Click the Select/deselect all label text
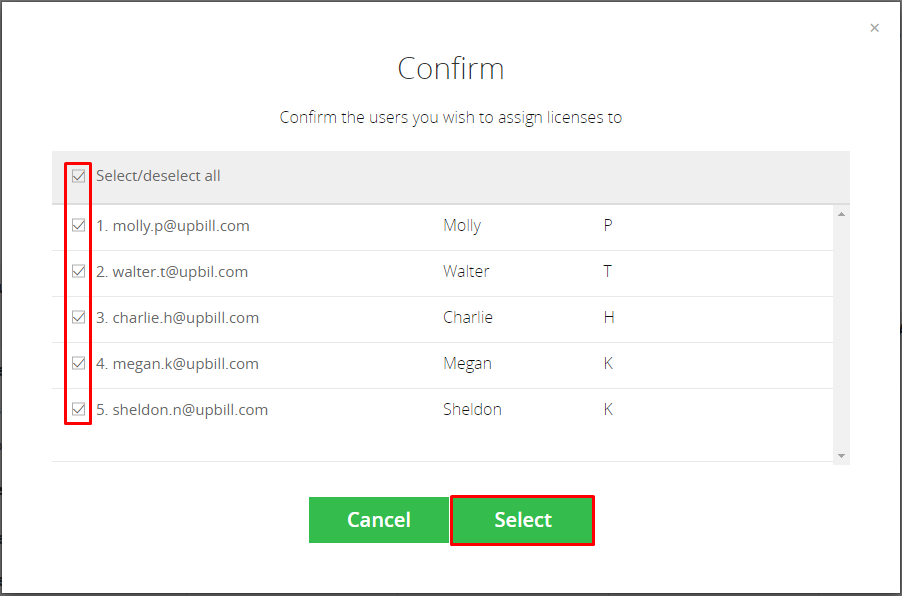The image size is (902, 596). (x=158, y=176)
